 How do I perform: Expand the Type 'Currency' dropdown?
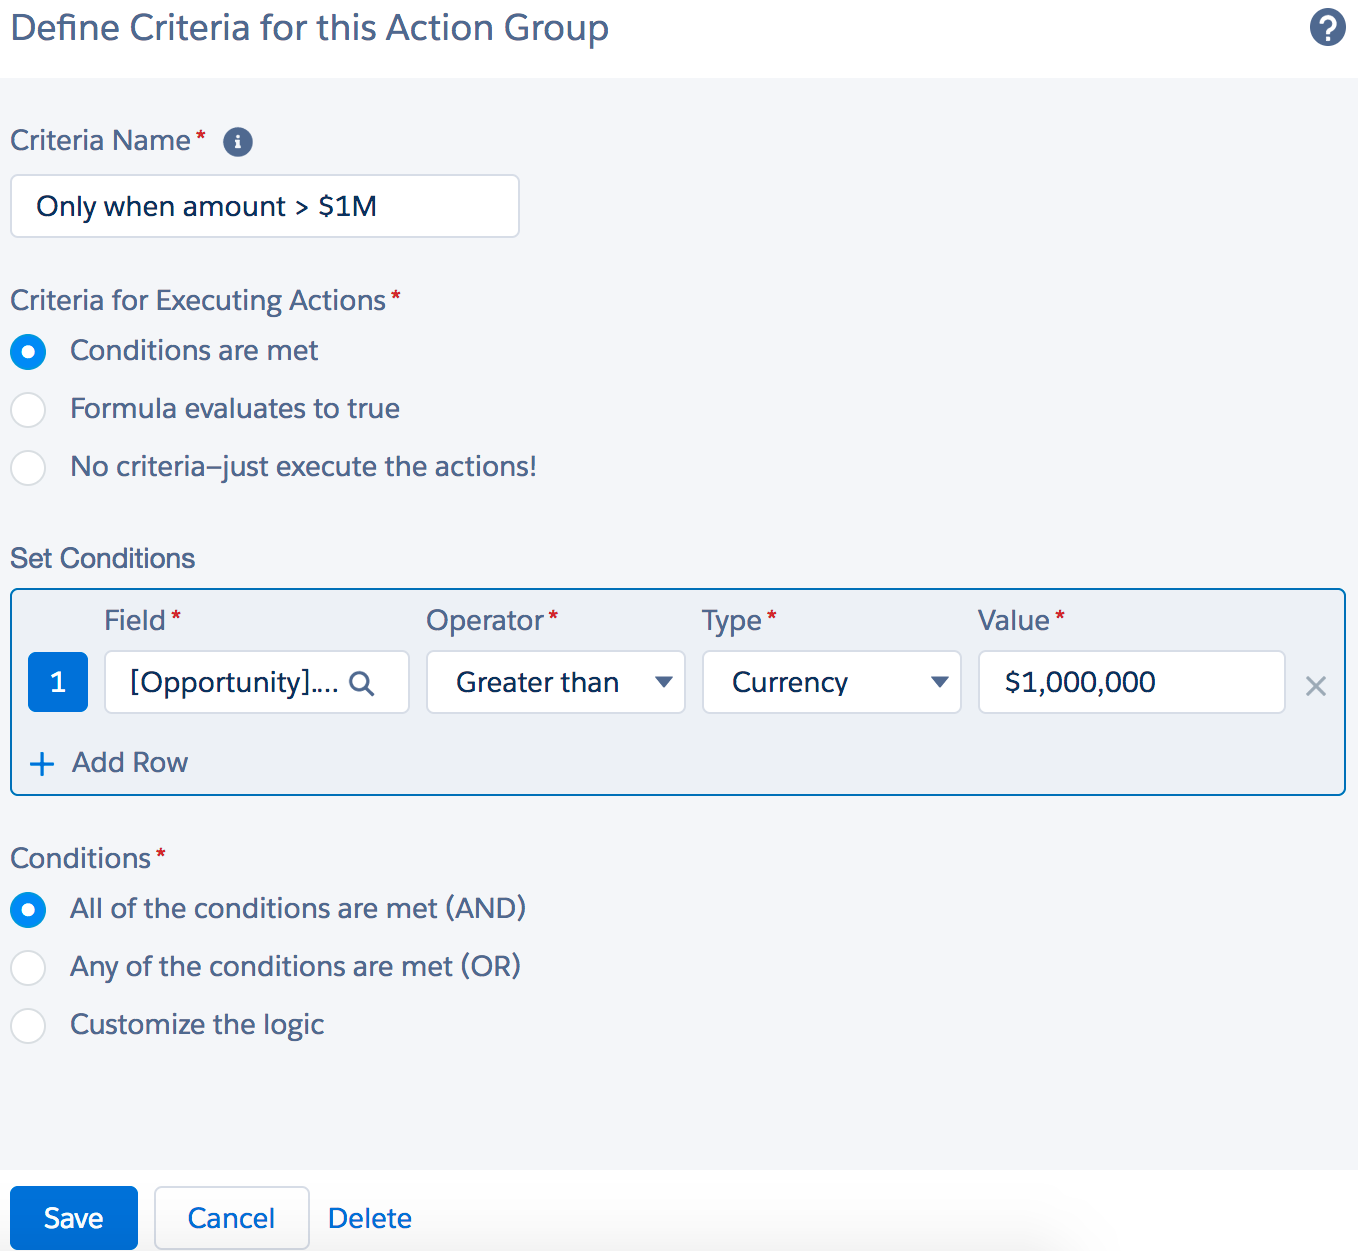[831, 682]
